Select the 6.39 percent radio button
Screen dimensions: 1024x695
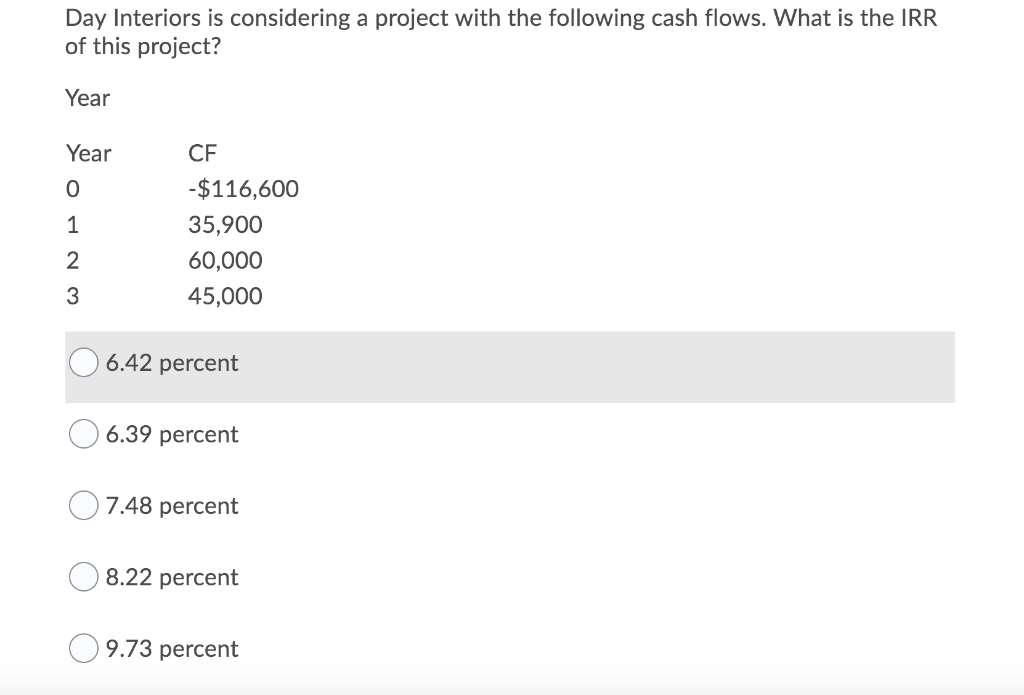click(x=84, y=433)
